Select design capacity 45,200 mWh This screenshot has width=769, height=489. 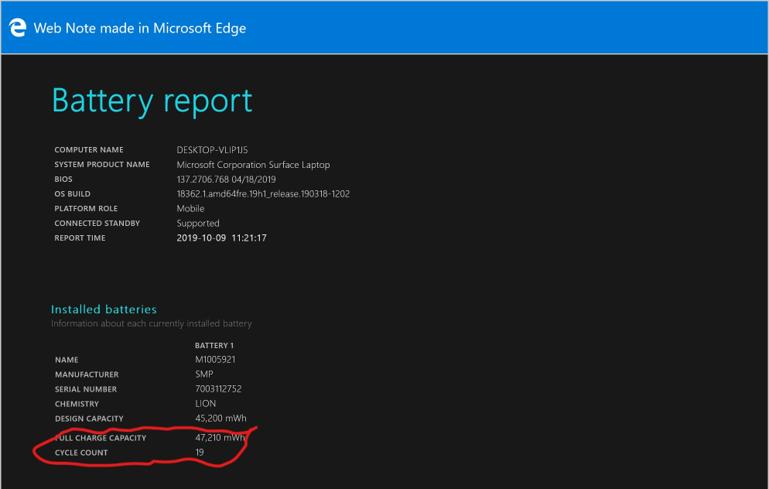pos(221,418)
